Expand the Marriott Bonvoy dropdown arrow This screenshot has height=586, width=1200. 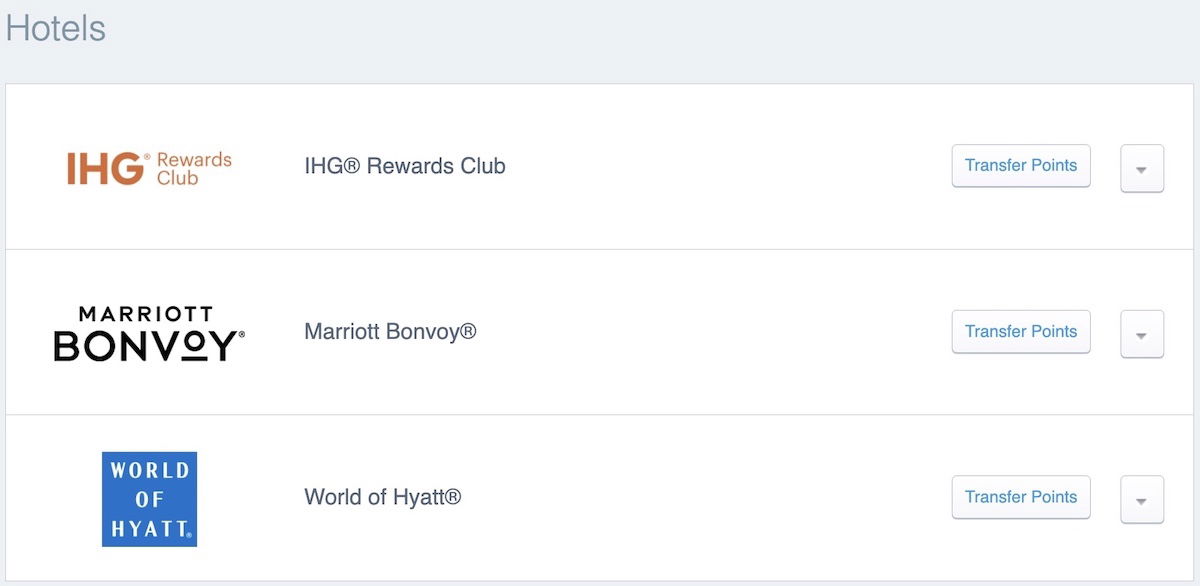coord(1142,334)
